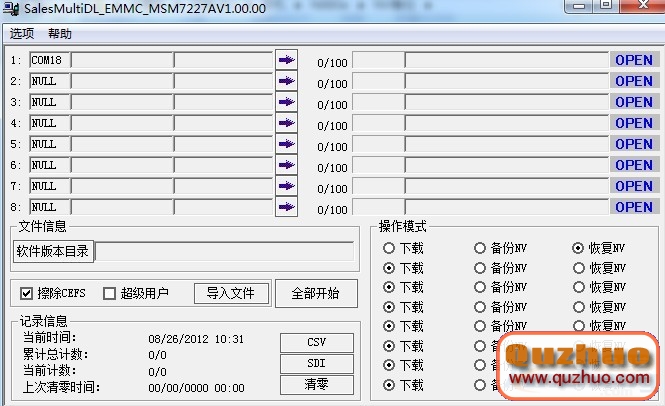Select 恢复NV radio in first mode row
The width and height of the screenshot is (665, 406).
click(578, 248)
